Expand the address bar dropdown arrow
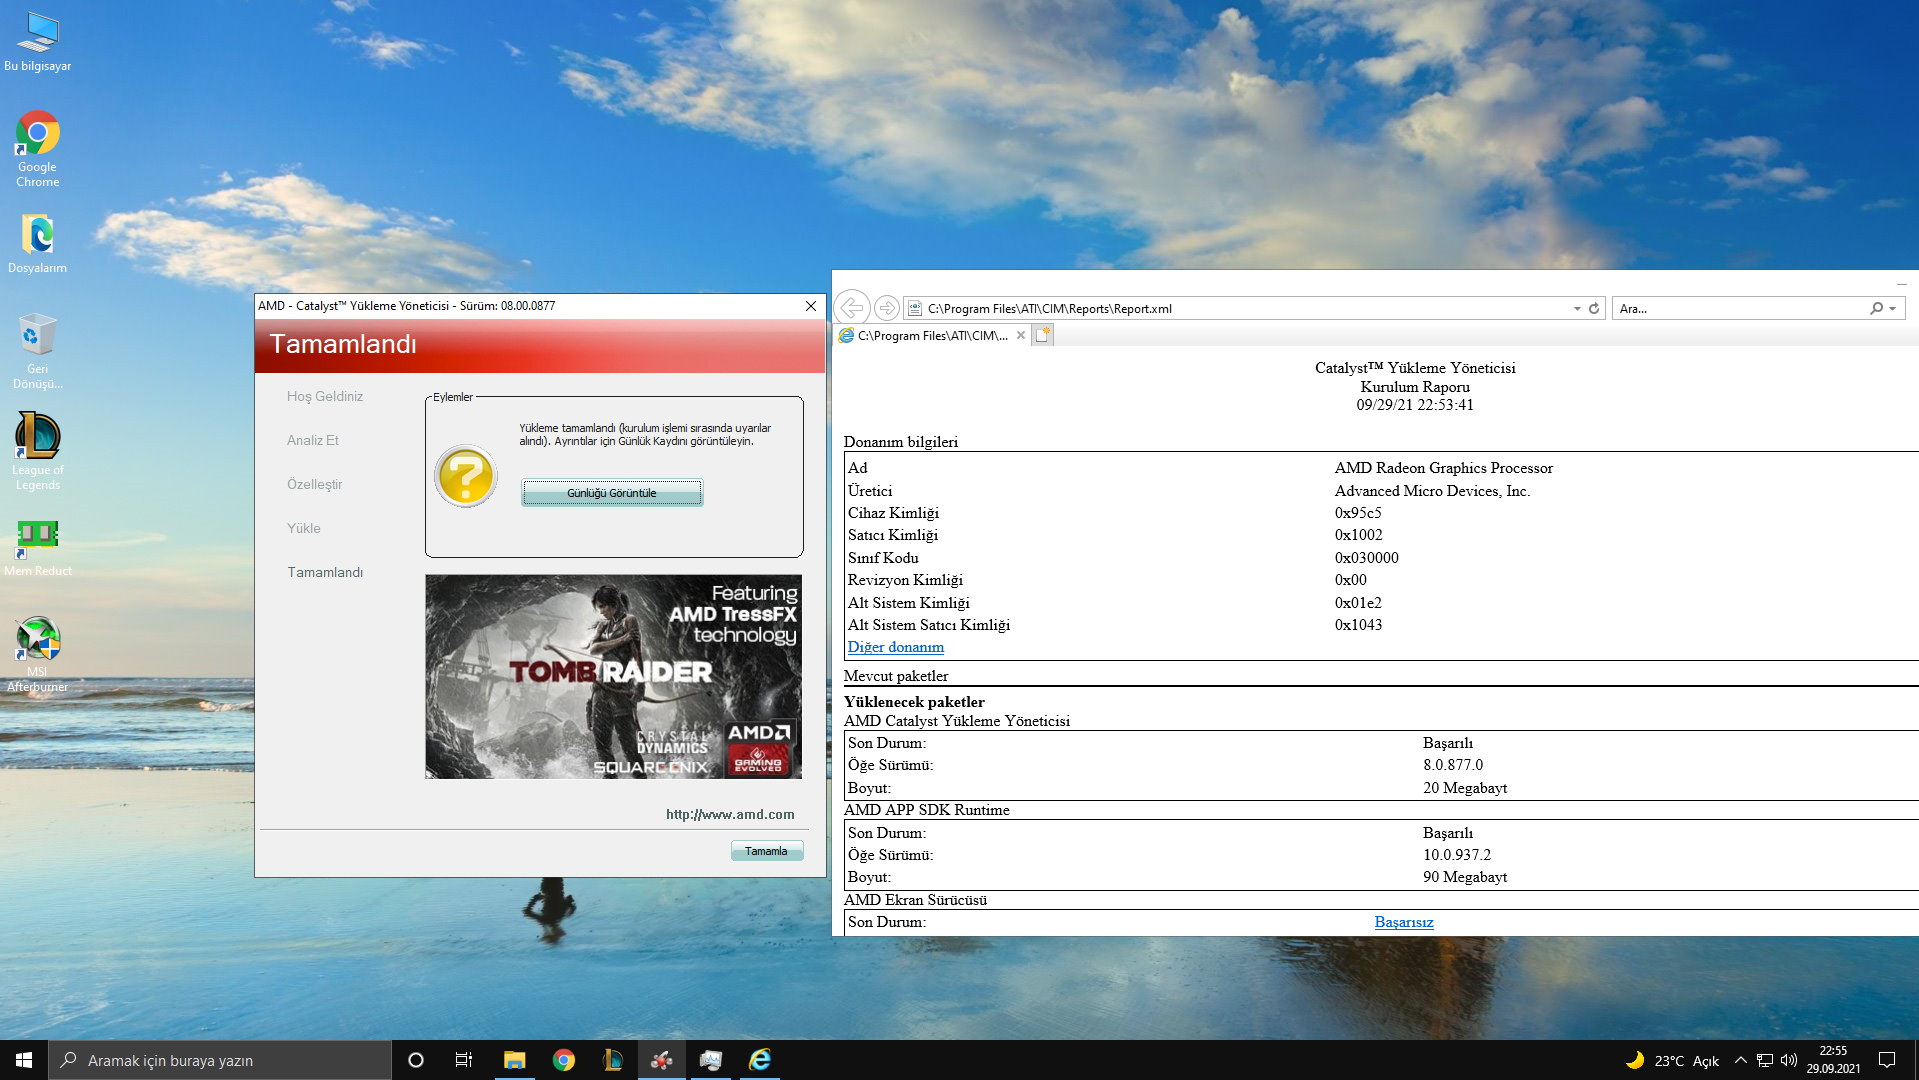 click(x=1577, y=308)
